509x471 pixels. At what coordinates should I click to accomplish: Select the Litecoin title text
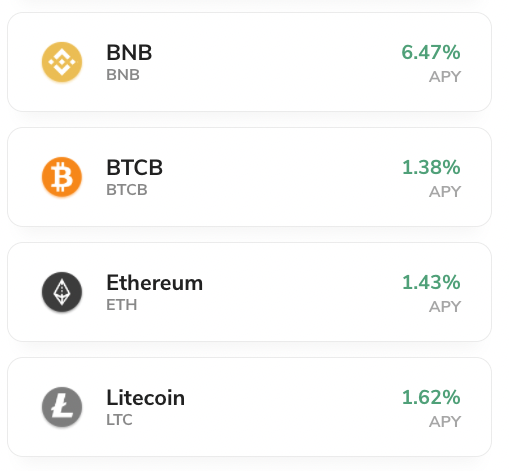coord(146,398)
